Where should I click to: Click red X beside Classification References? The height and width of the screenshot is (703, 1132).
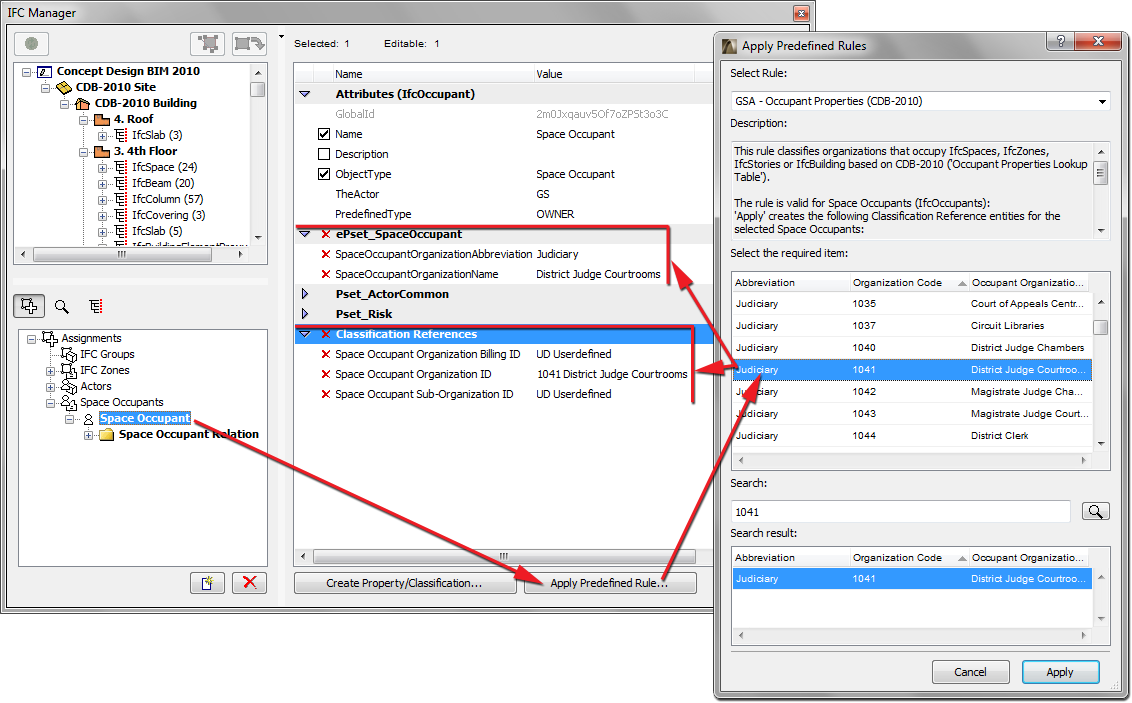coord(326,334)
